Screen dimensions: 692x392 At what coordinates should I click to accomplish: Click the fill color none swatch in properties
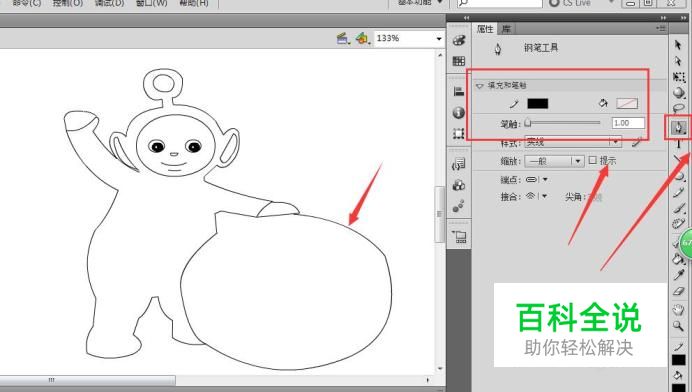tap(627, 104)
